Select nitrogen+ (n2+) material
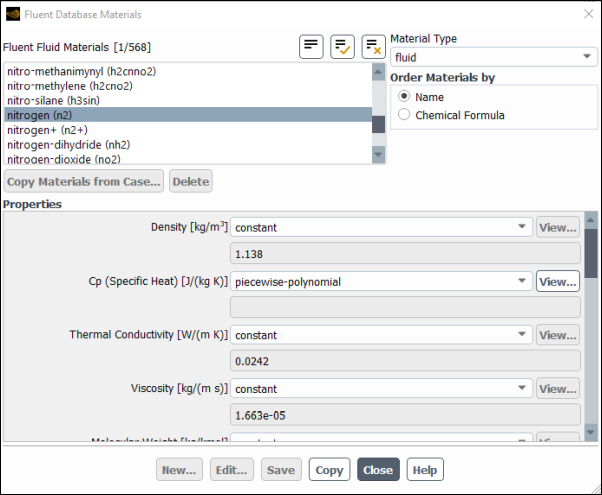602x495 pixels. pyautogui.click(x=188, y=130)
